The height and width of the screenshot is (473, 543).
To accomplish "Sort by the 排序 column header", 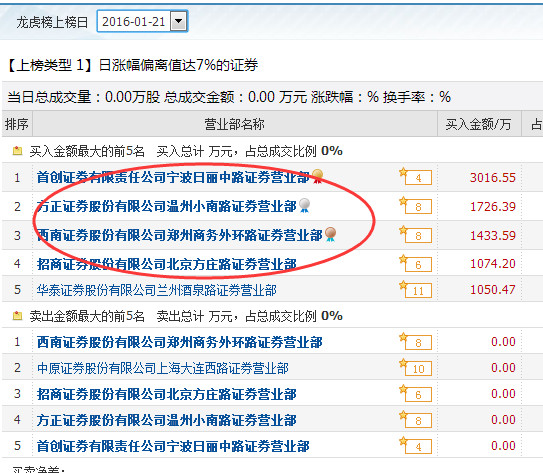I will pos(17,124).
